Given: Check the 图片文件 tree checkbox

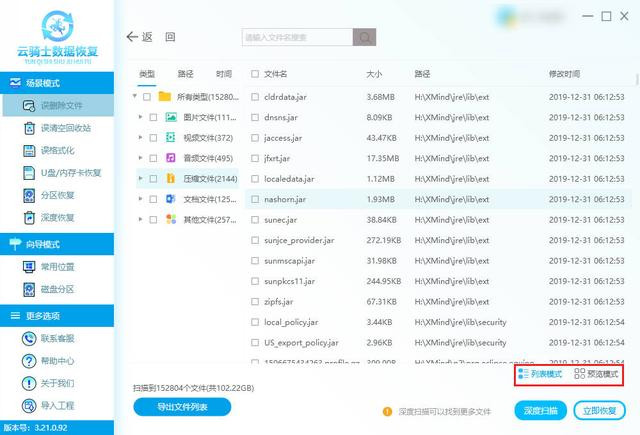Looking at the screenshot, I should point(153,118).
